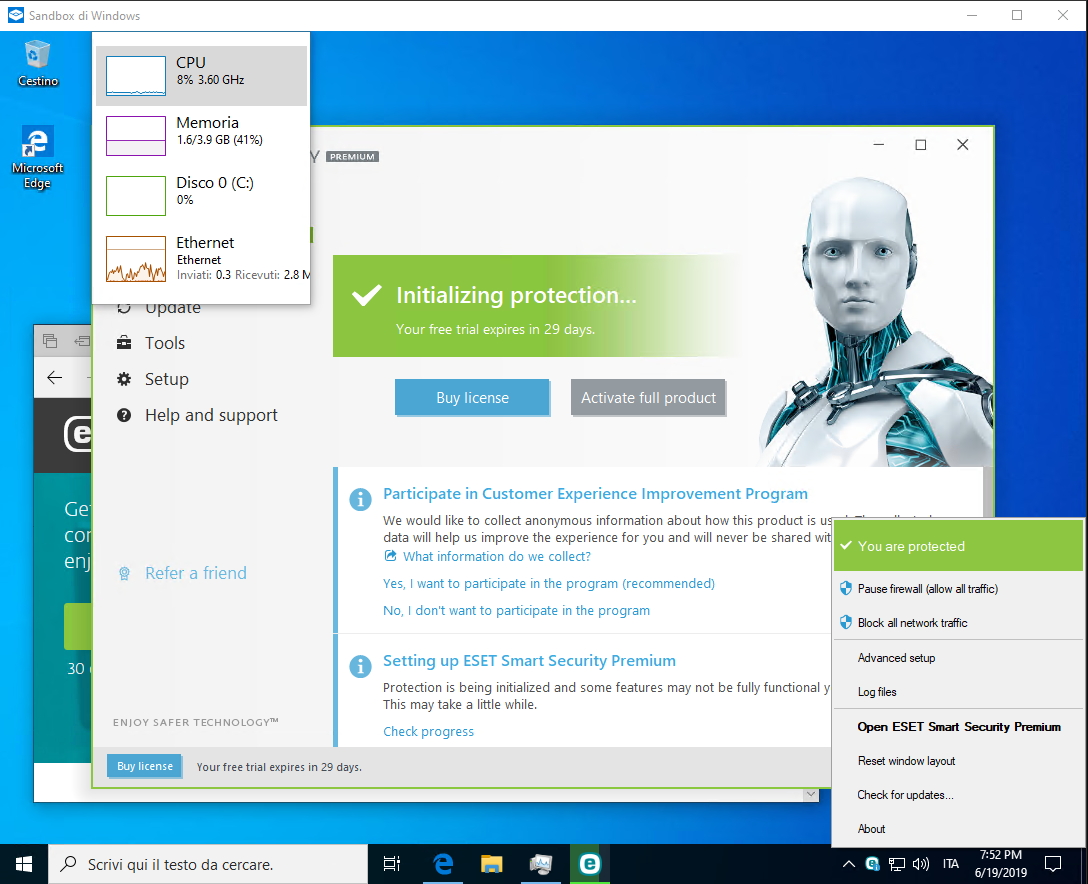Open File Explorer from the taskbar
The image size is (1088, 884).
click(x=491, y=864)
